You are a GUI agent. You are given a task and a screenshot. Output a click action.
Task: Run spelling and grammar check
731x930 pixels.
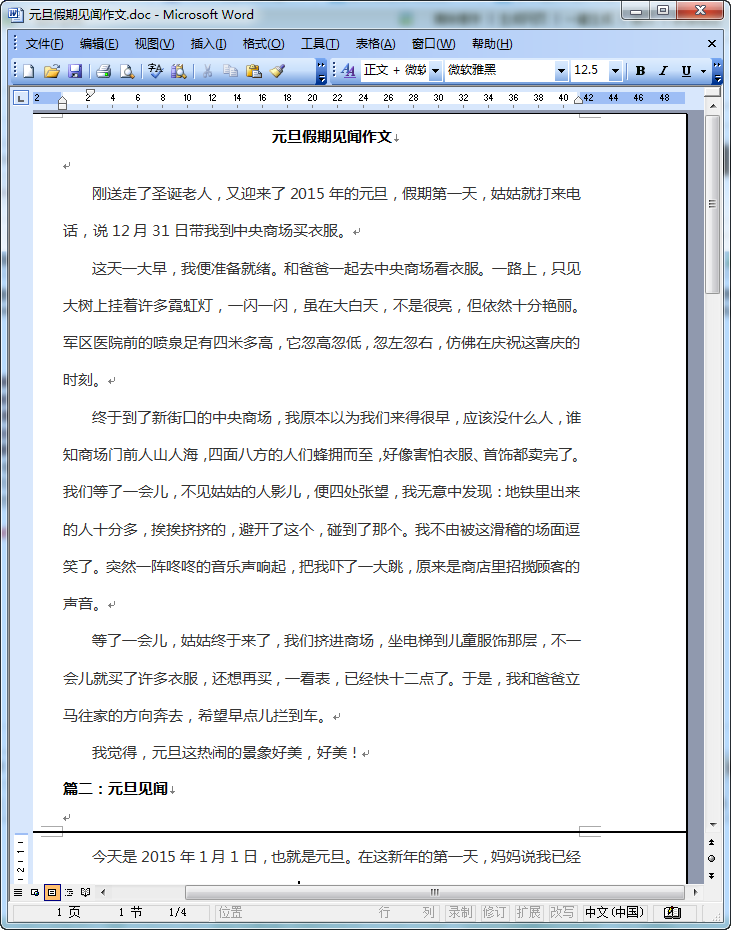[x=155, y=71]
